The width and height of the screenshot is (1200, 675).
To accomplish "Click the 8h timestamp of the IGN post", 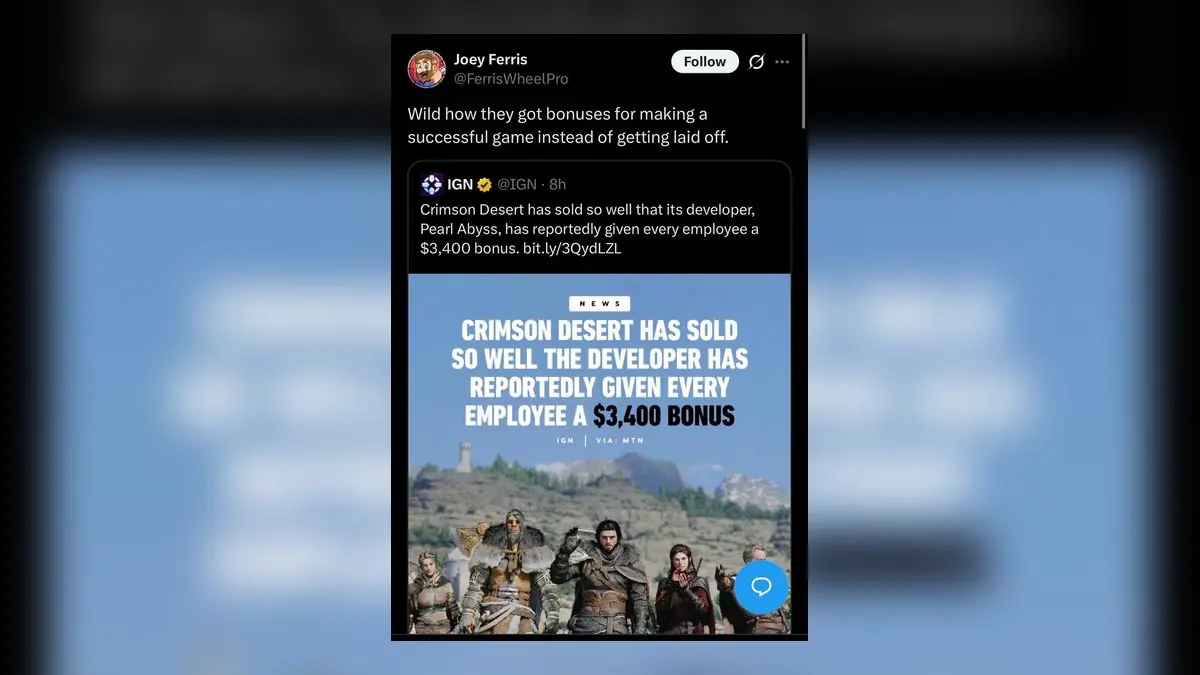I will [x=557, y=184].
